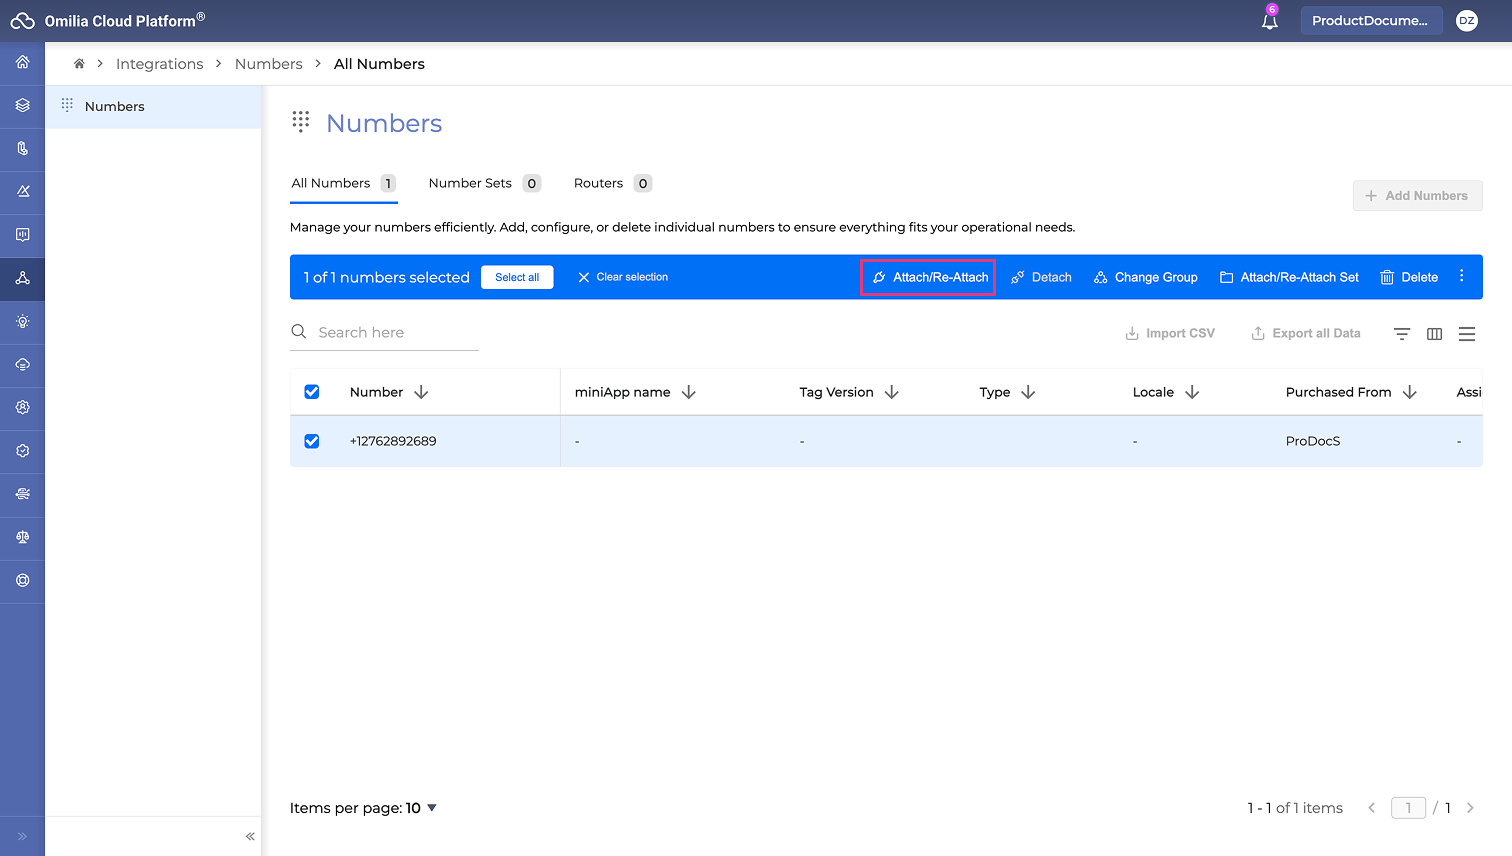Open the wind lines sidebar icon
The width and height of the screenshot is (1512, 856).
[x=22, y=494]
